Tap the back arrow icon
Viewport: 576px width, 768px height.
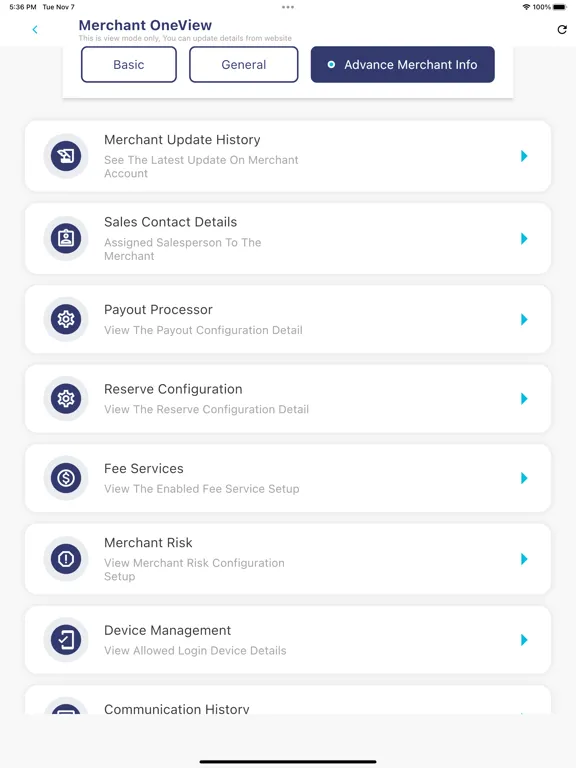[35, 29]
